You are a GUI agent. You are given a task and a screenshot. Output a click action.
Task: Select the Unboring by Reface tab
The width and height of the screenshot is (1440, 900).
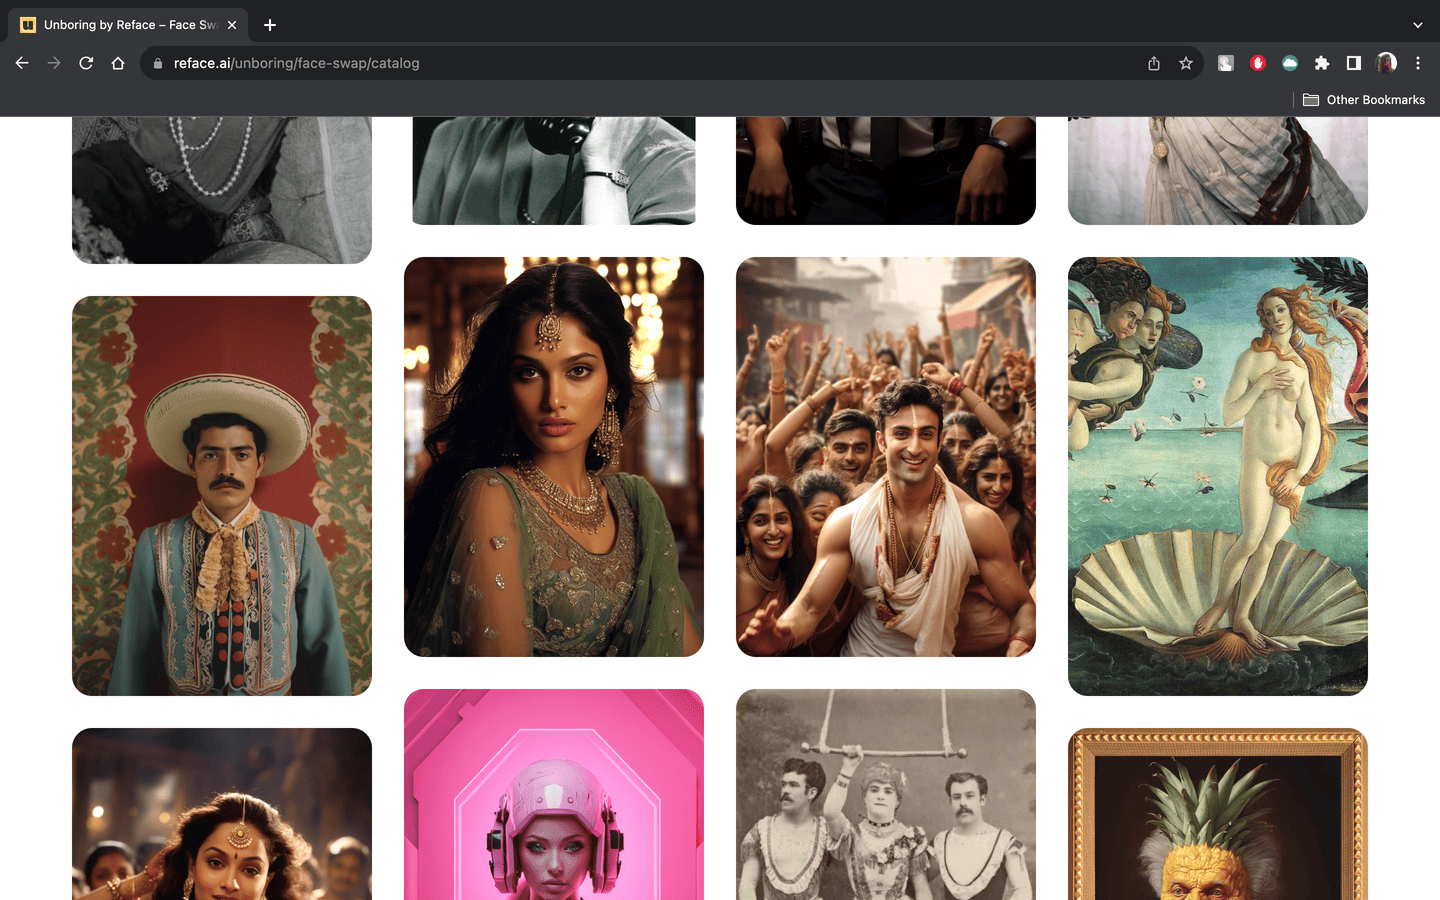pos(130,25)
